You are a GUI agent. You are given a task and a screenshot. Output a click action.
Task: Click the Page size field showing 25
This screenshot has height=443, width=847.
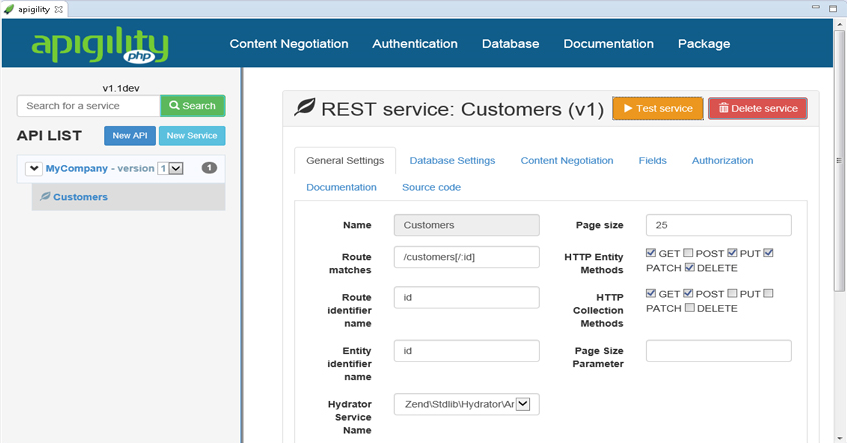point(718,225)
